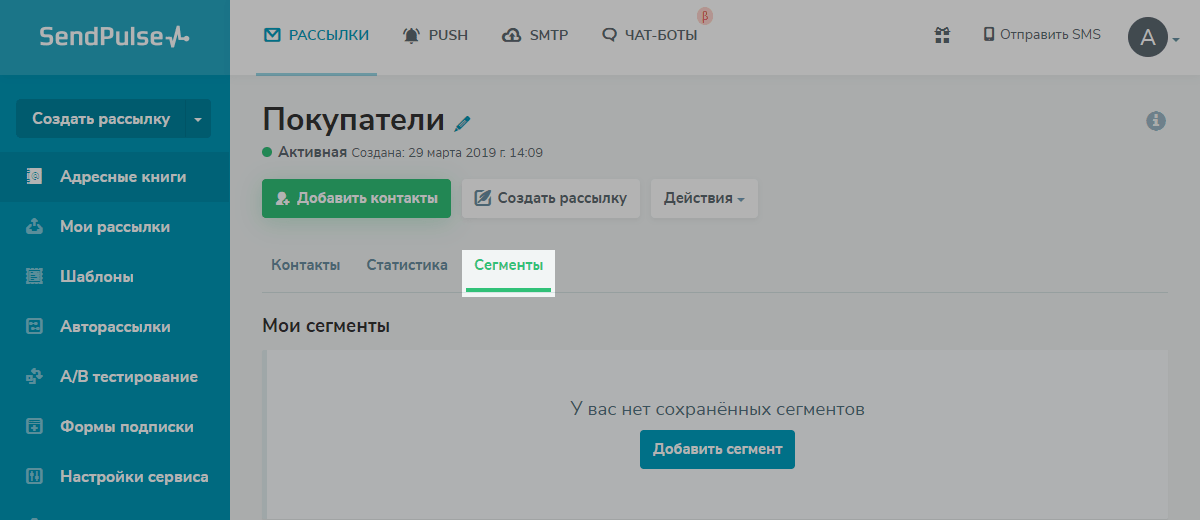Open the Действия dropdown menu

pyautogui.click(x=704, y=198)
